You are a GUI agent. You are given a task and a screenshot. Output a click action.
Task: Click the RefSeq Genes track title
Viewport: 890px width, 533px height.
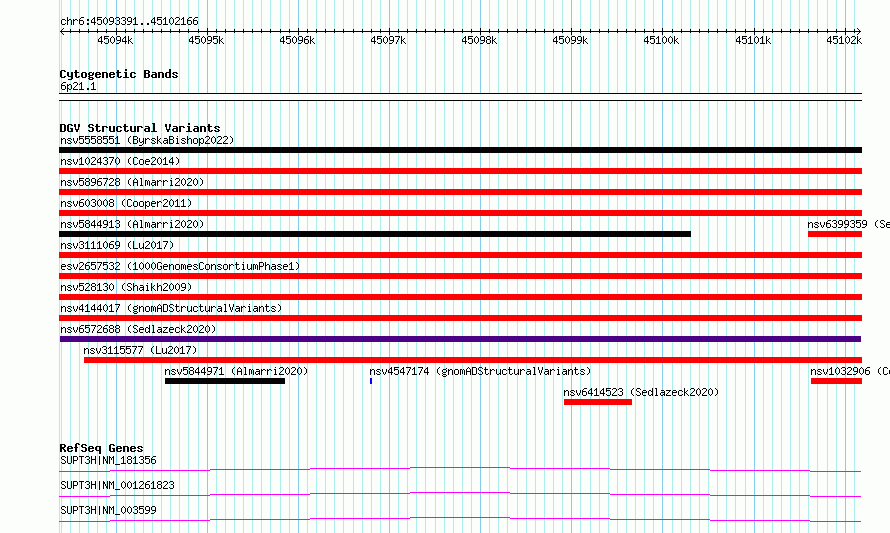(102, 448)
